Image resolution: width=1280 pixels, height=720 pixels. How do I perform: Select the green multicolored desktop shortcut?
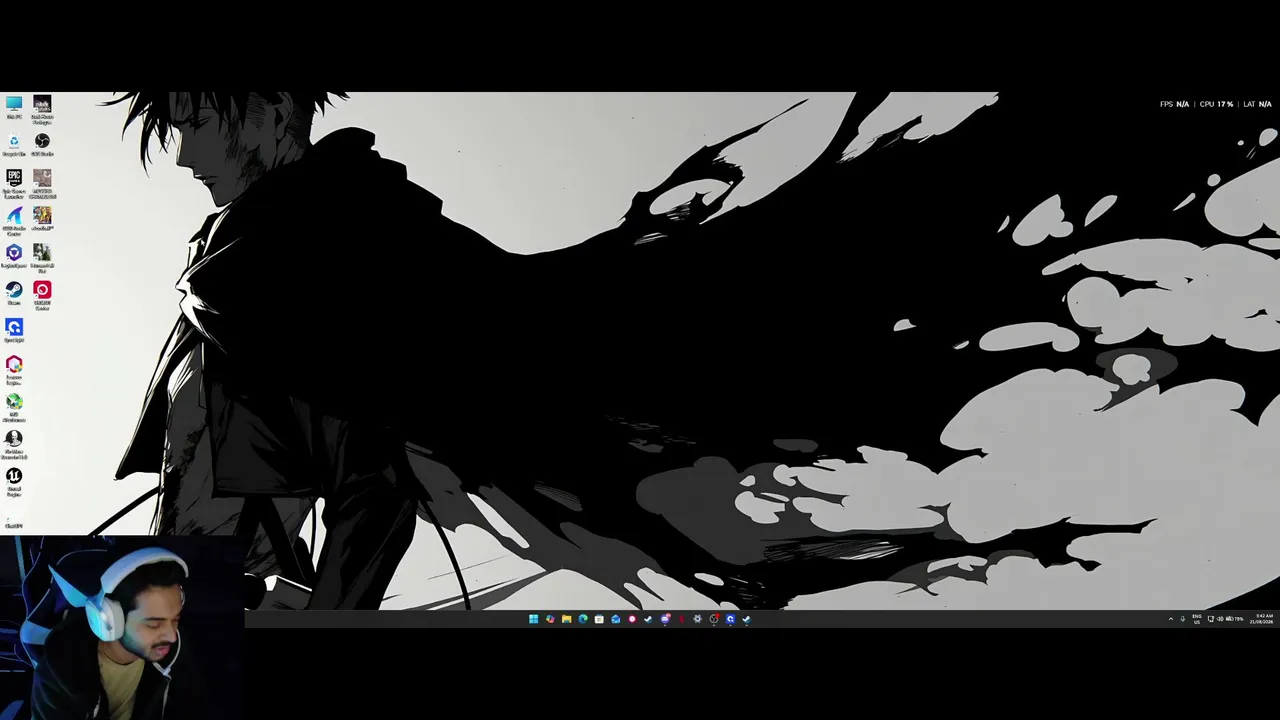coord(14,406)
